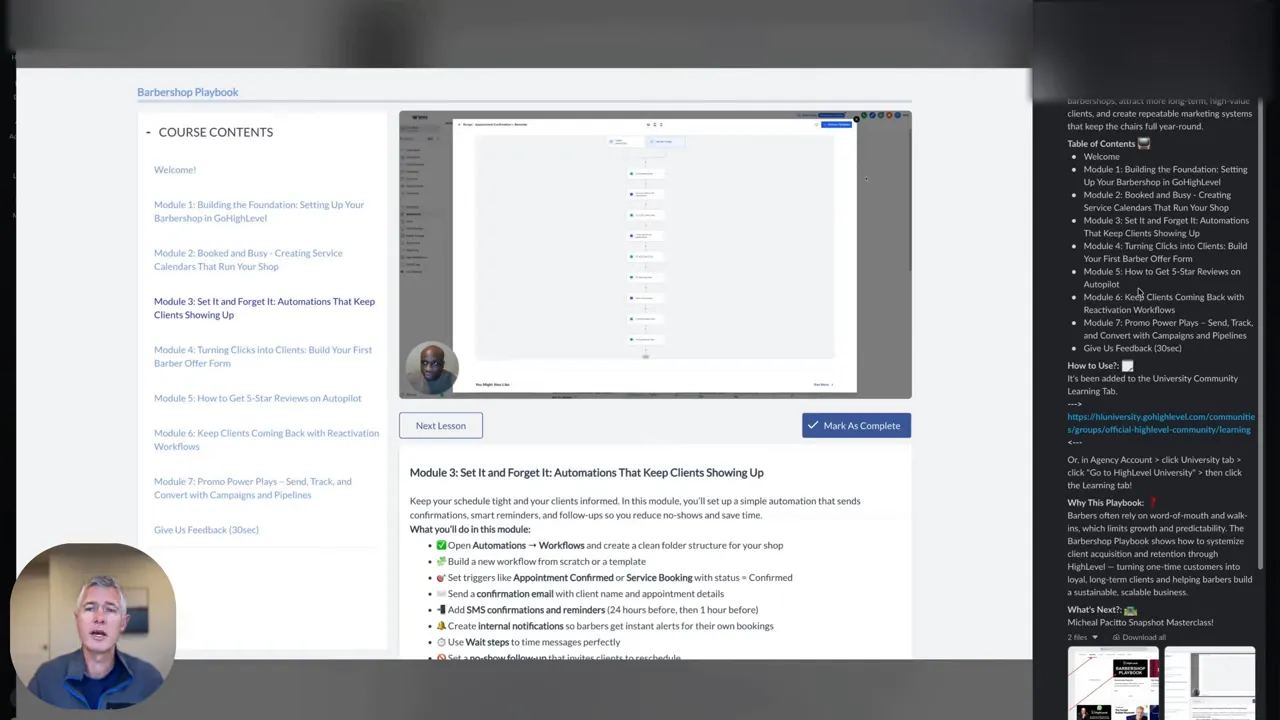Open Give Us Feedback (30sec) in course contents

[206, 530]
